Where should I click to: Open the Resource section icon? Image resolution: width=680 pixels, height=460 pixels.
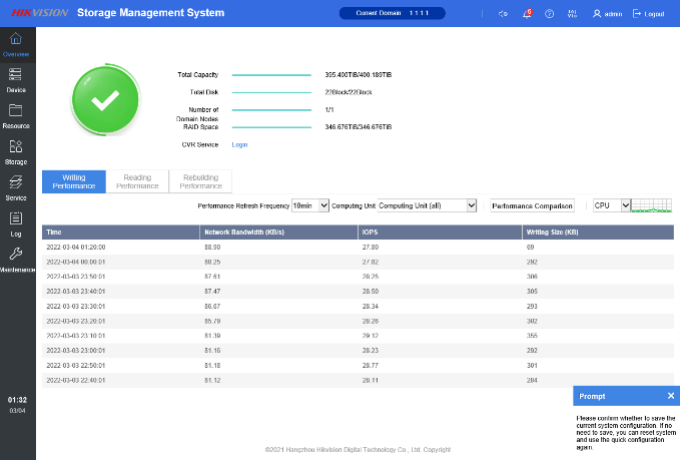click(16, 115)
